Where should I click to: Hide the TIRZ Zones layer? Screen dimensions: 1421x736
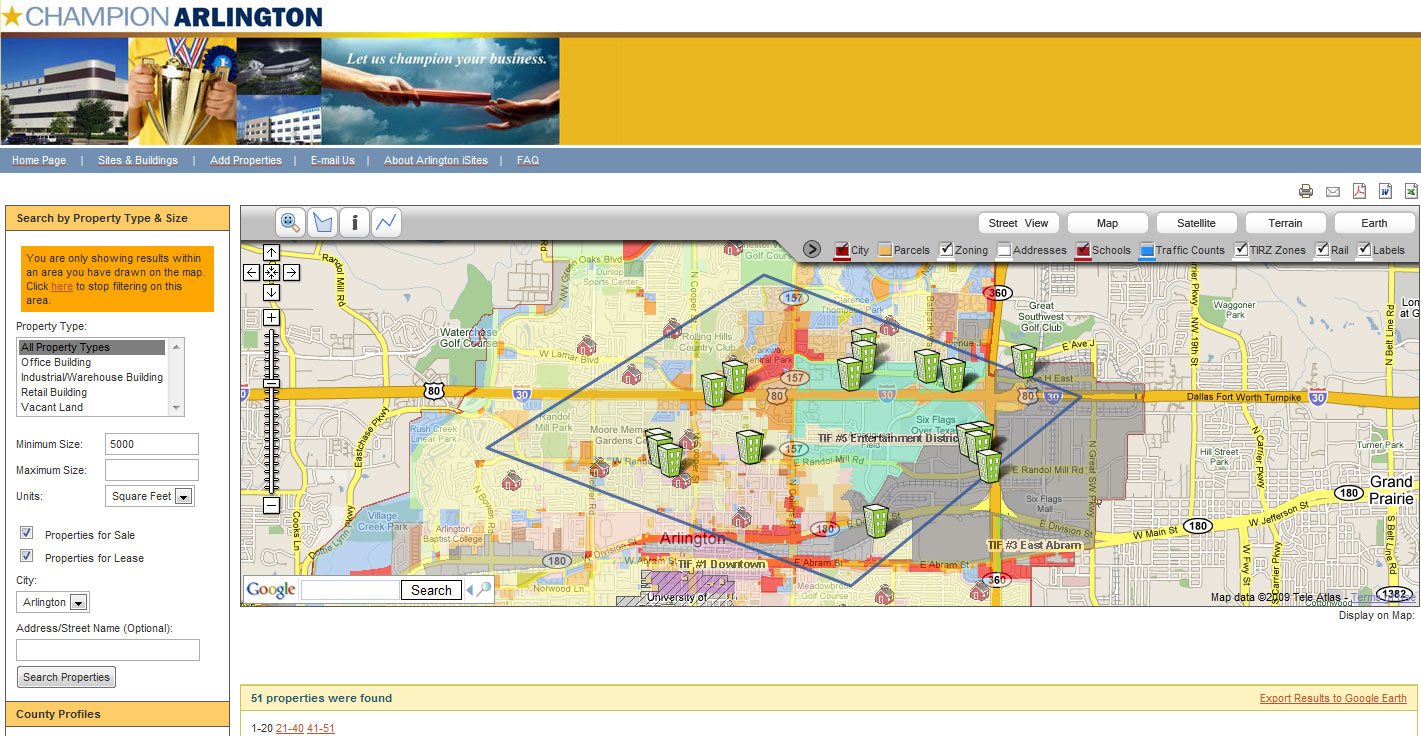1241,250
